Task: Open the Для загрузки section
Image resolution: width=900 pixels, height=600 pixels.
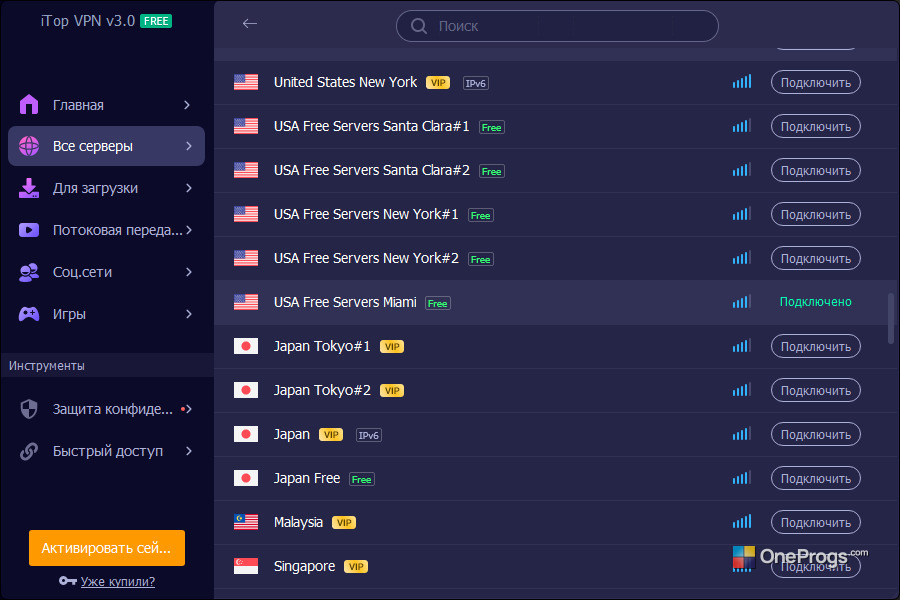Action: 107,188
